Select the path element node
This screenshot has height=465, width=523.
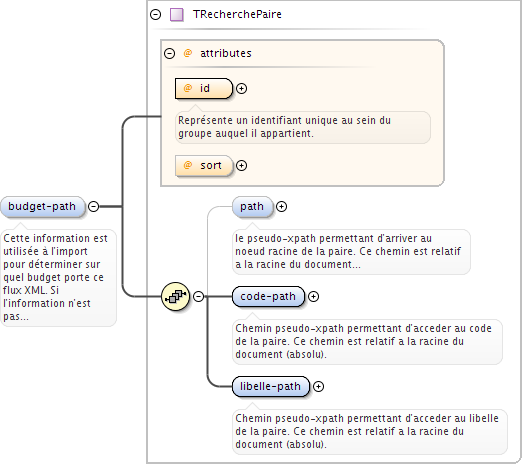coord(252,206)
